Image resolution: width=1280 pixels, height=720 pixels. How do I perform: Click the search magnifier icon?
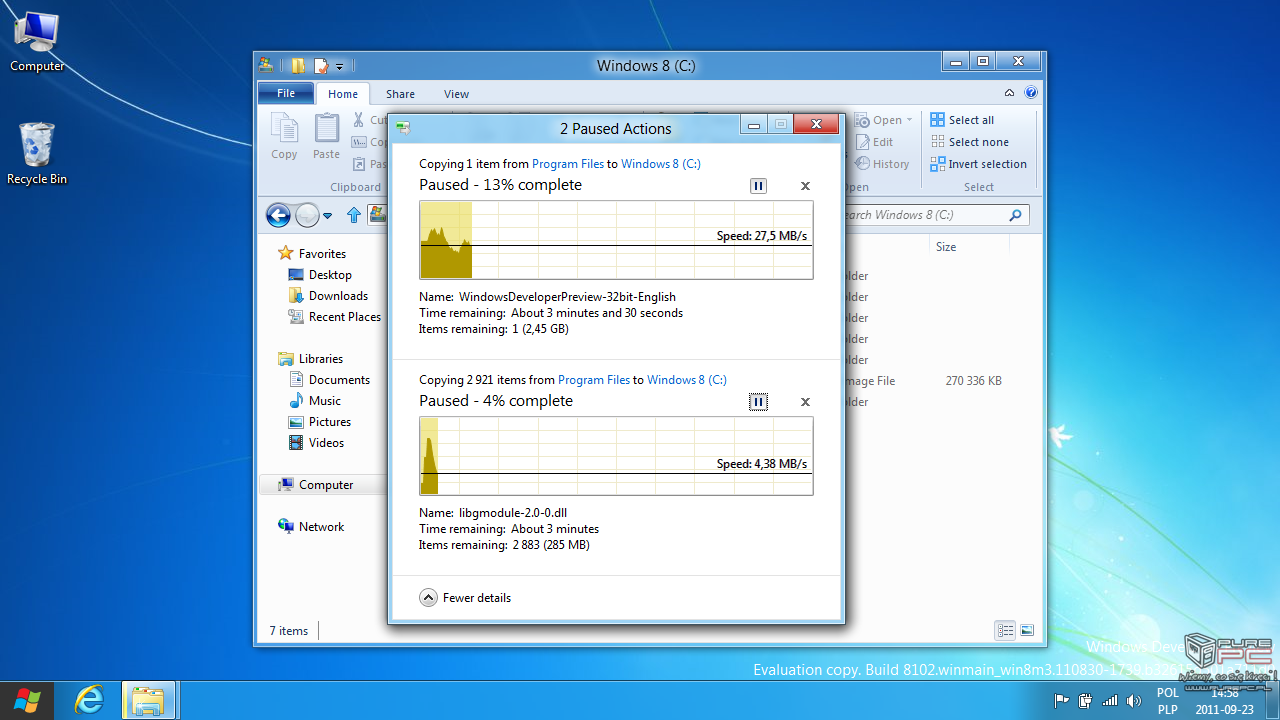pyautogui.click(x=1015, y=215)
